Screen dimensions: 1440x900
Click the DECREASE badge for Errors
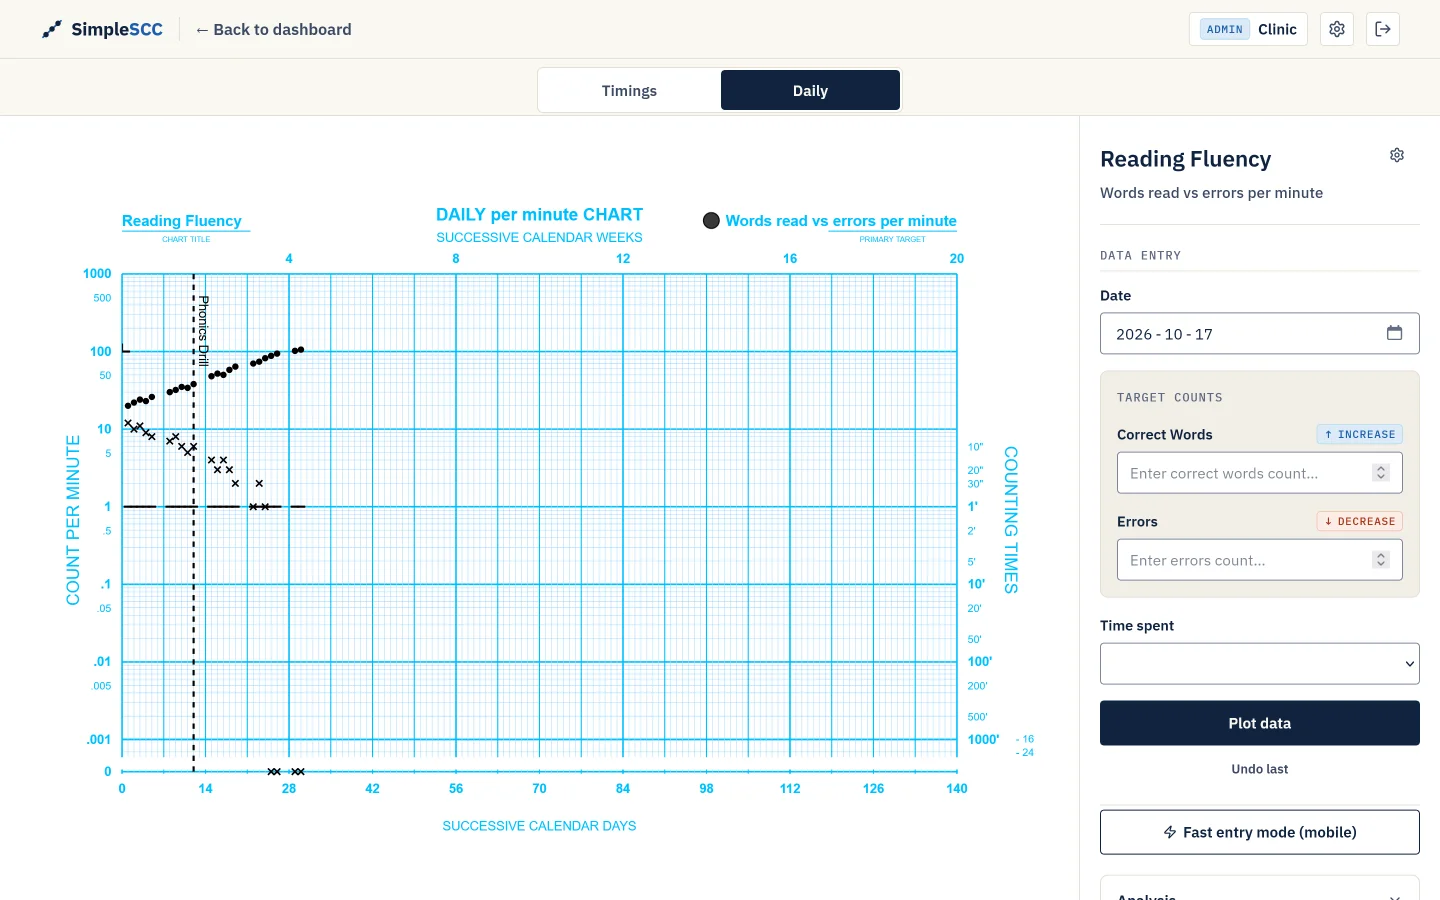coord(1360,521)
